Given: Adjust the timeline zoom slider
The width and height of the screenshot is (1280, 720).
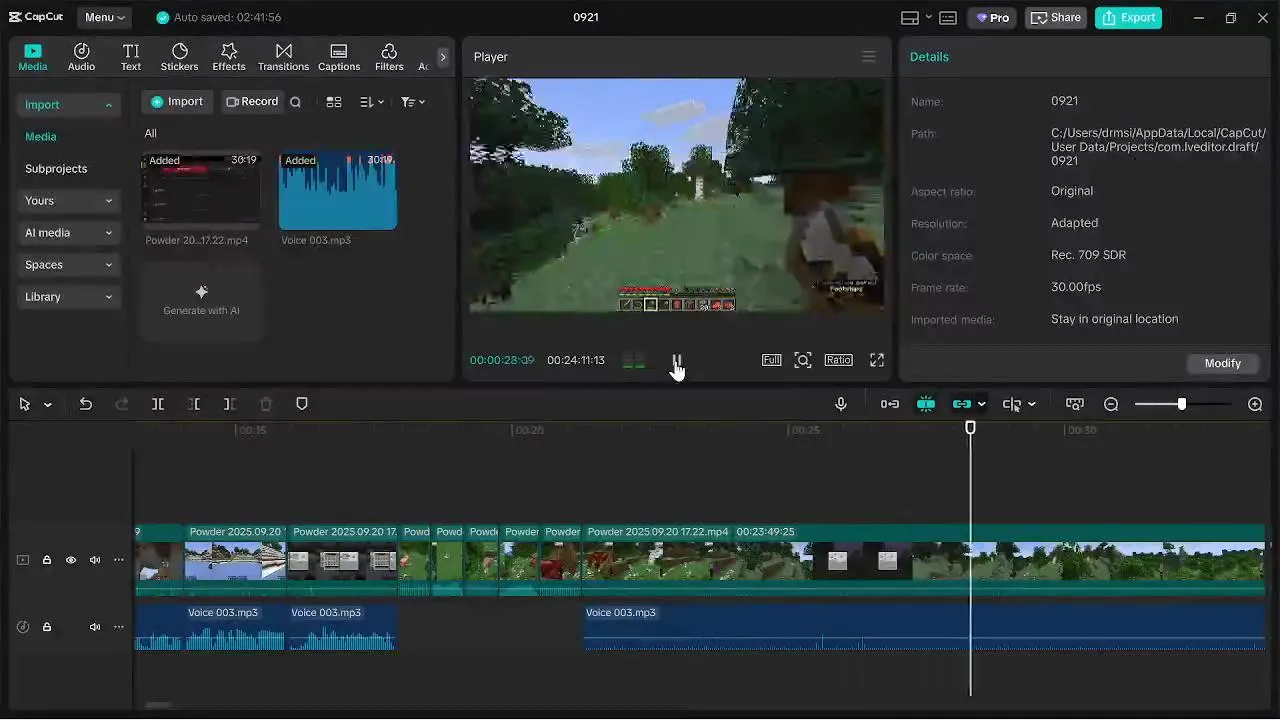Looking at the screenshot, I should click(1183, 404).
